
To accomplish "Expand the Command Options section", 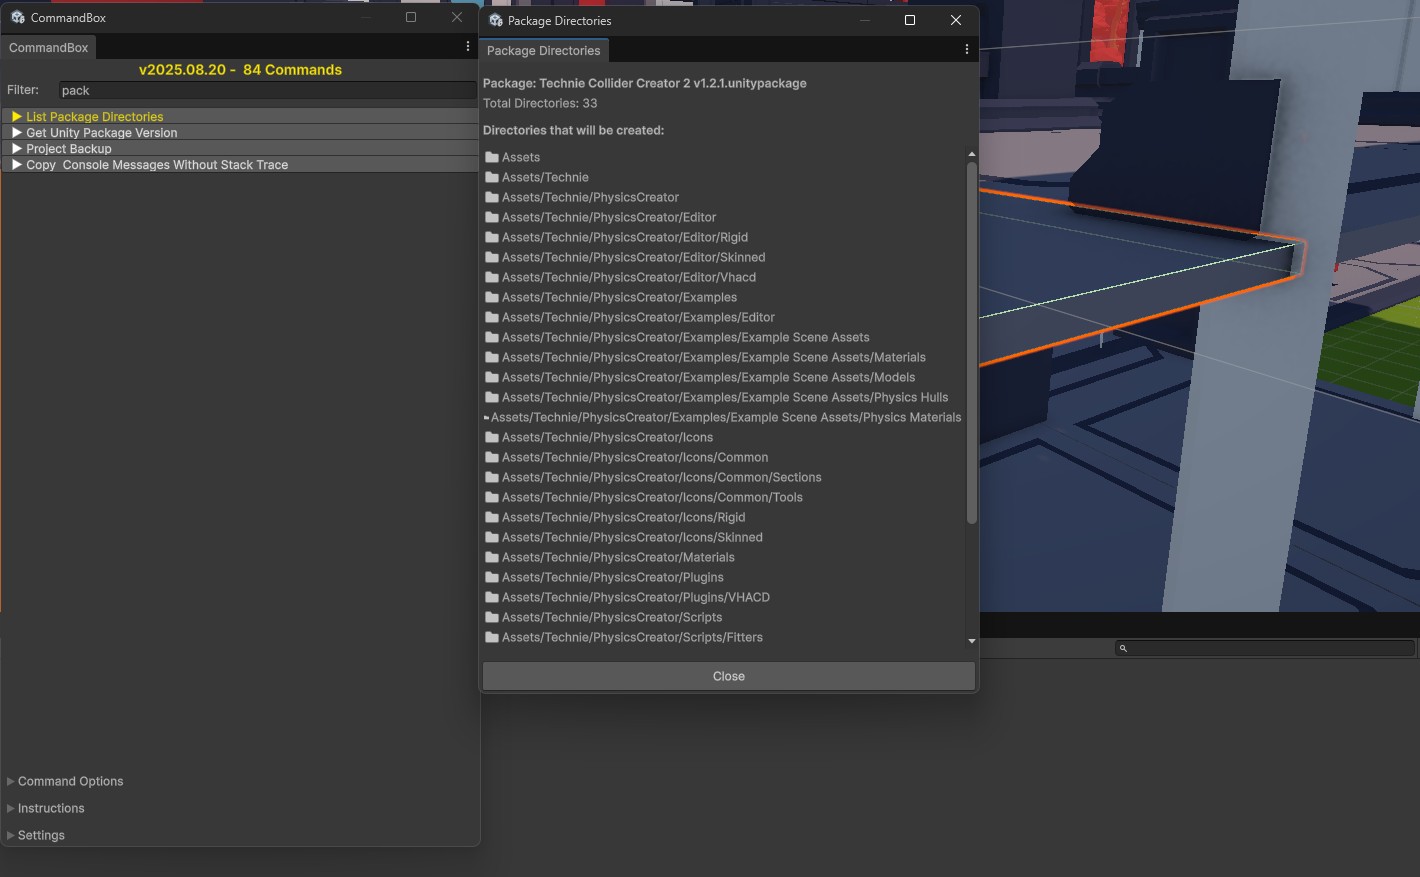I will coord(66,781).
